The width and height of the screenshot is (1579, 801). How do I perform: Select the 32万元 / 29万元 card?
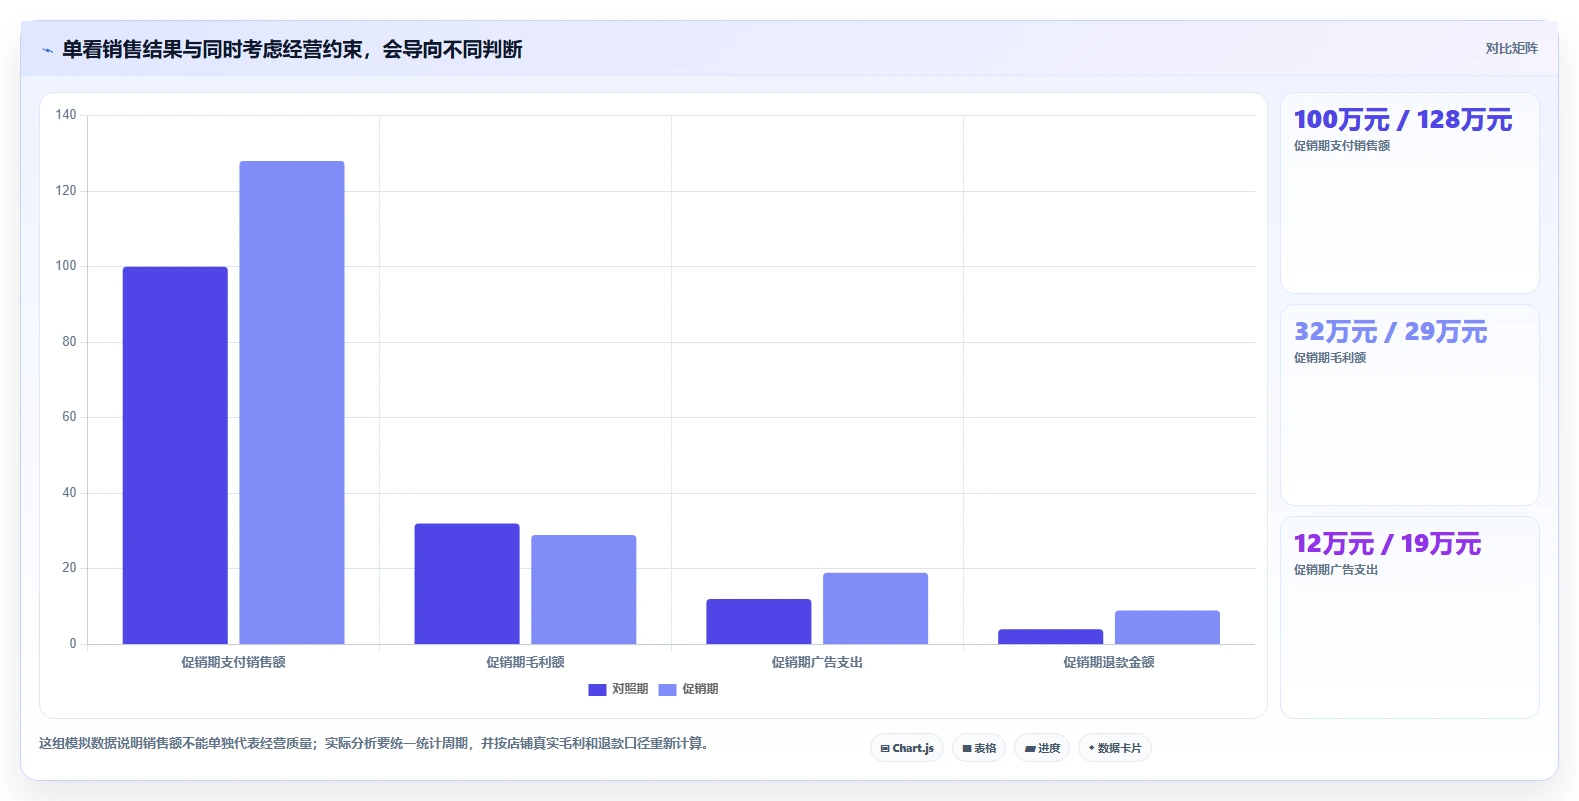(1409, 405)
